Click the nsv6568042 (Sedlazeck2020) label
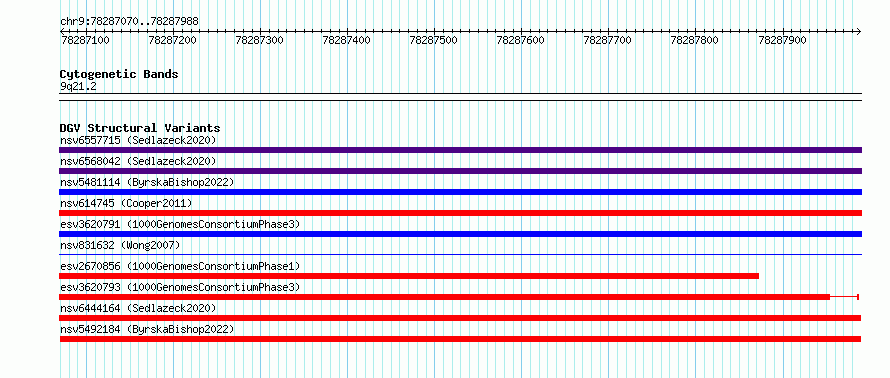This screenshot has height=378, width=890. pos(138,161)
